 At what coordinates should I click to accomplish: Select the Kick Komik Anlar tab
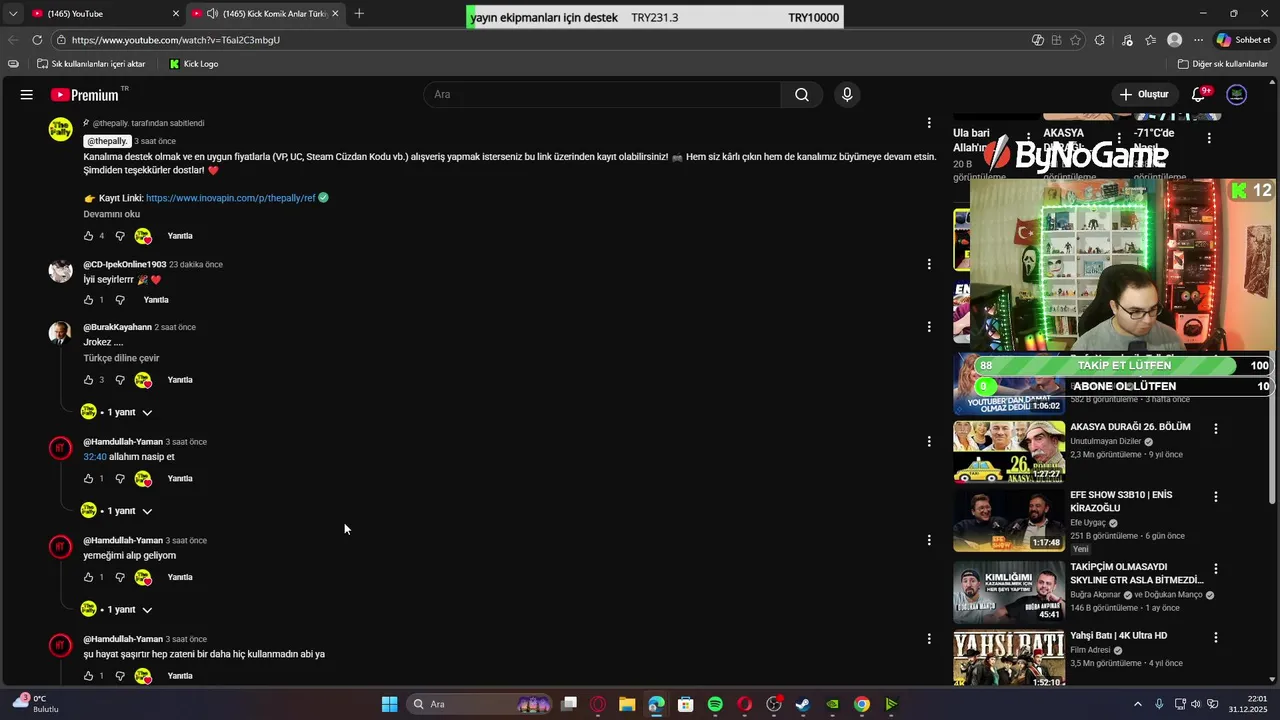pos(266,13)
